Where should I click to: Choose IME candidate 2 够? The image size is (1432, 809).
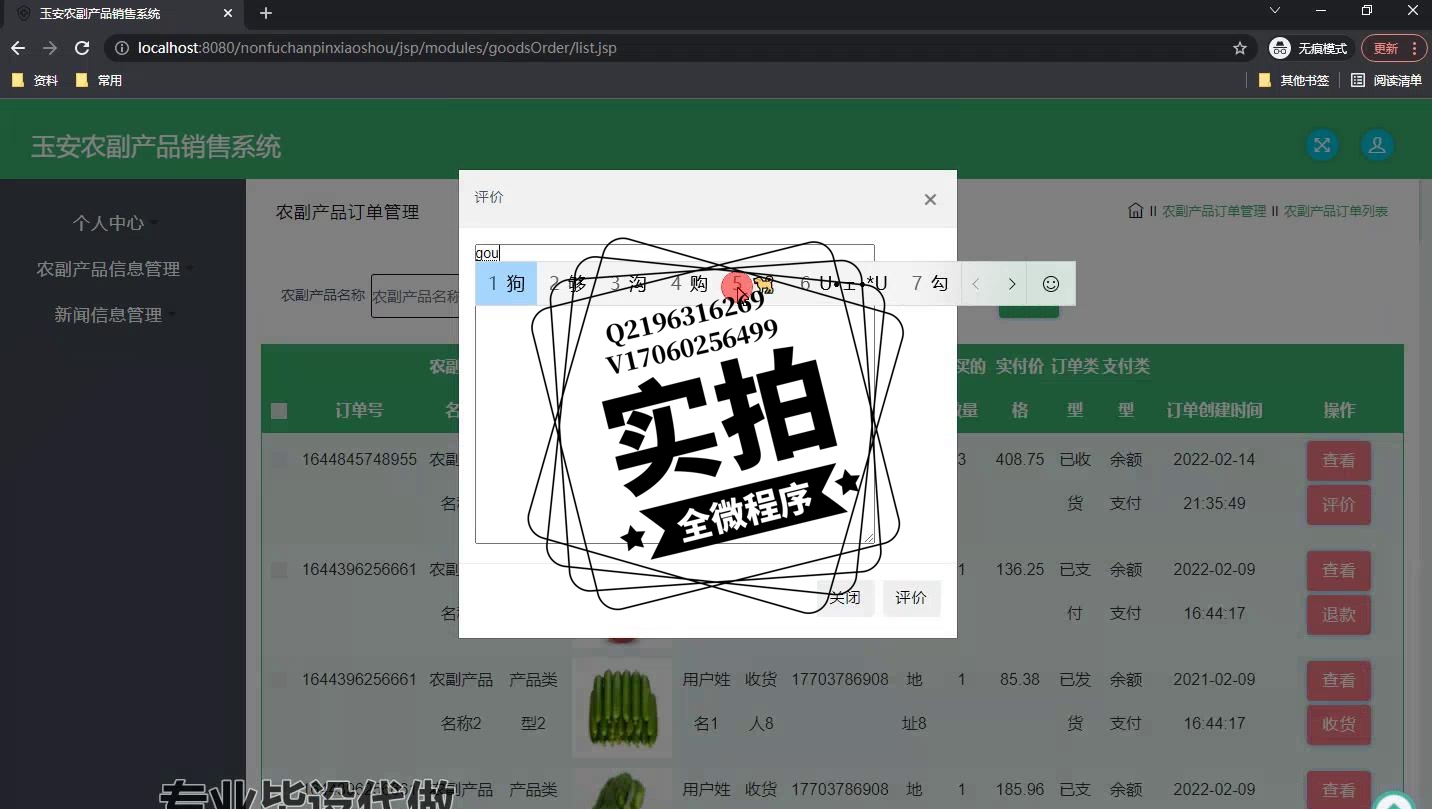click(x=568, y=284)
